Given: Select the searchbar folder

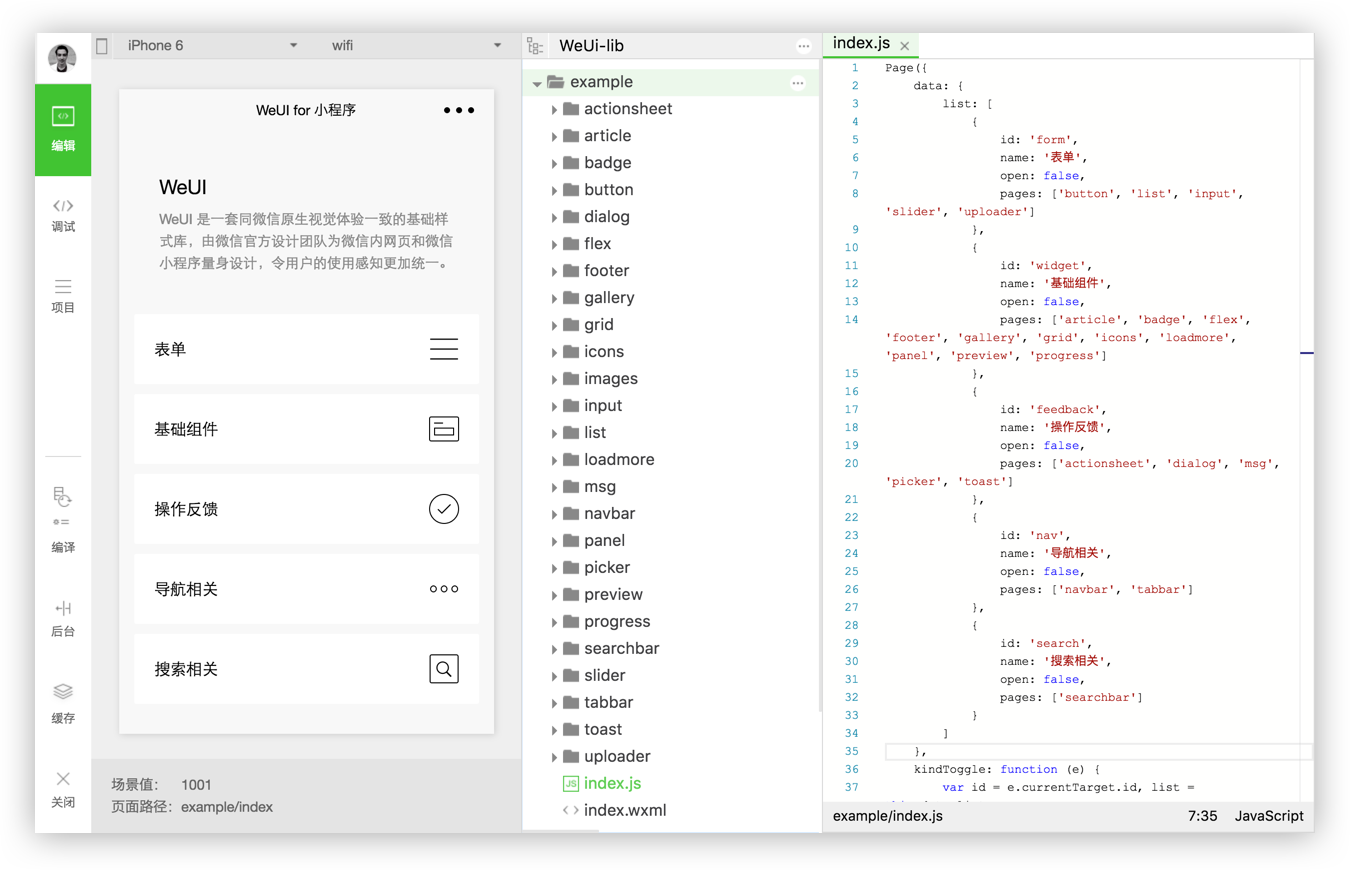Looking at the screenshot, I should [670, 649].
